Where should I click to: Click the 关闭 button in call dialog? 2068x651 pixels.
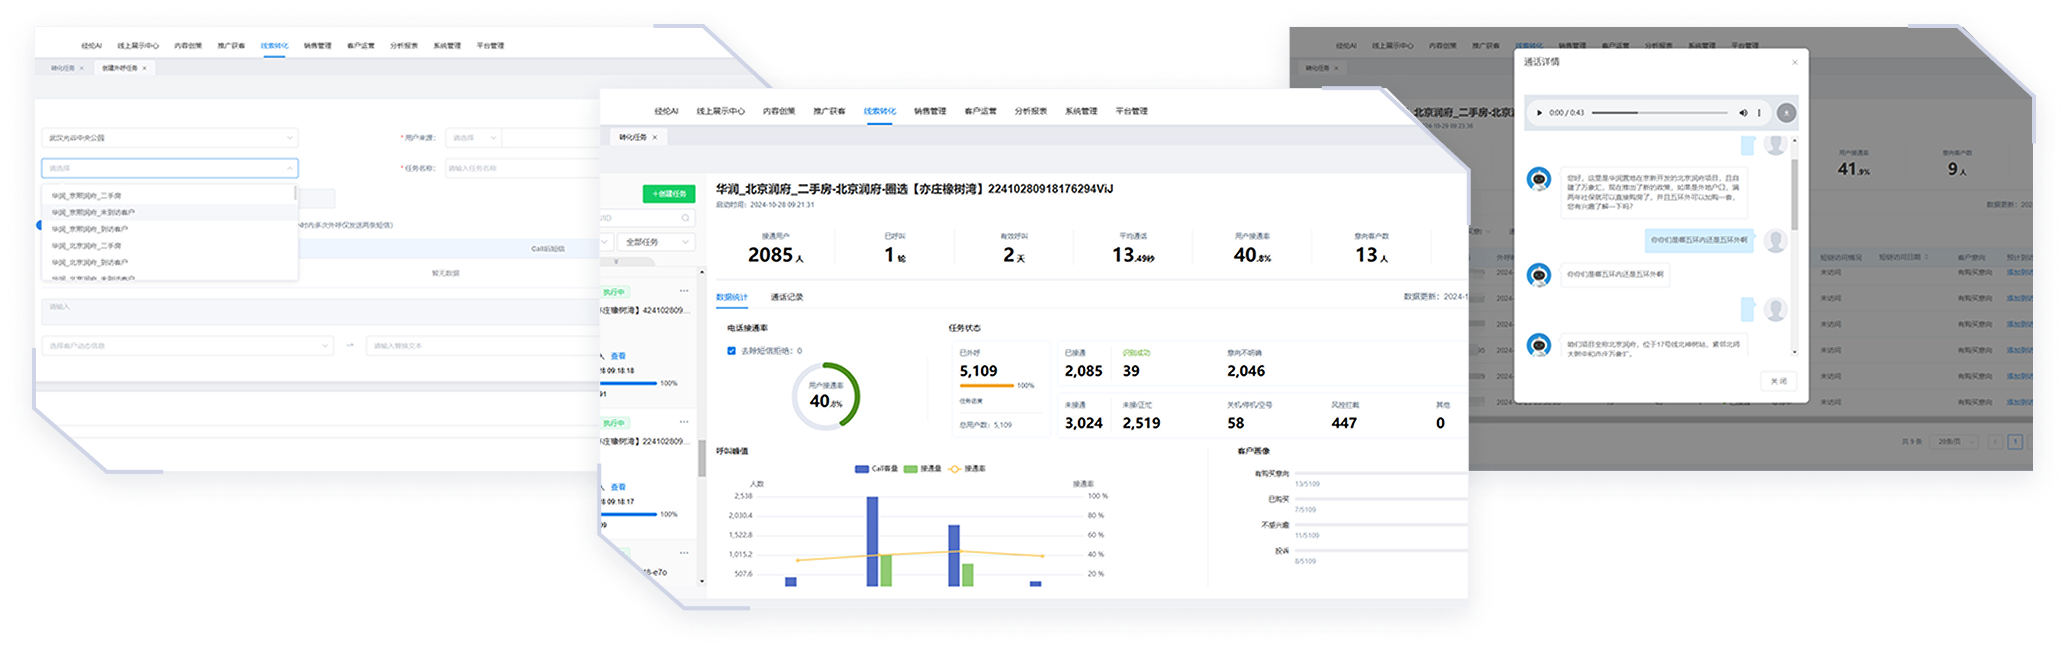[x=1778, y=381]
